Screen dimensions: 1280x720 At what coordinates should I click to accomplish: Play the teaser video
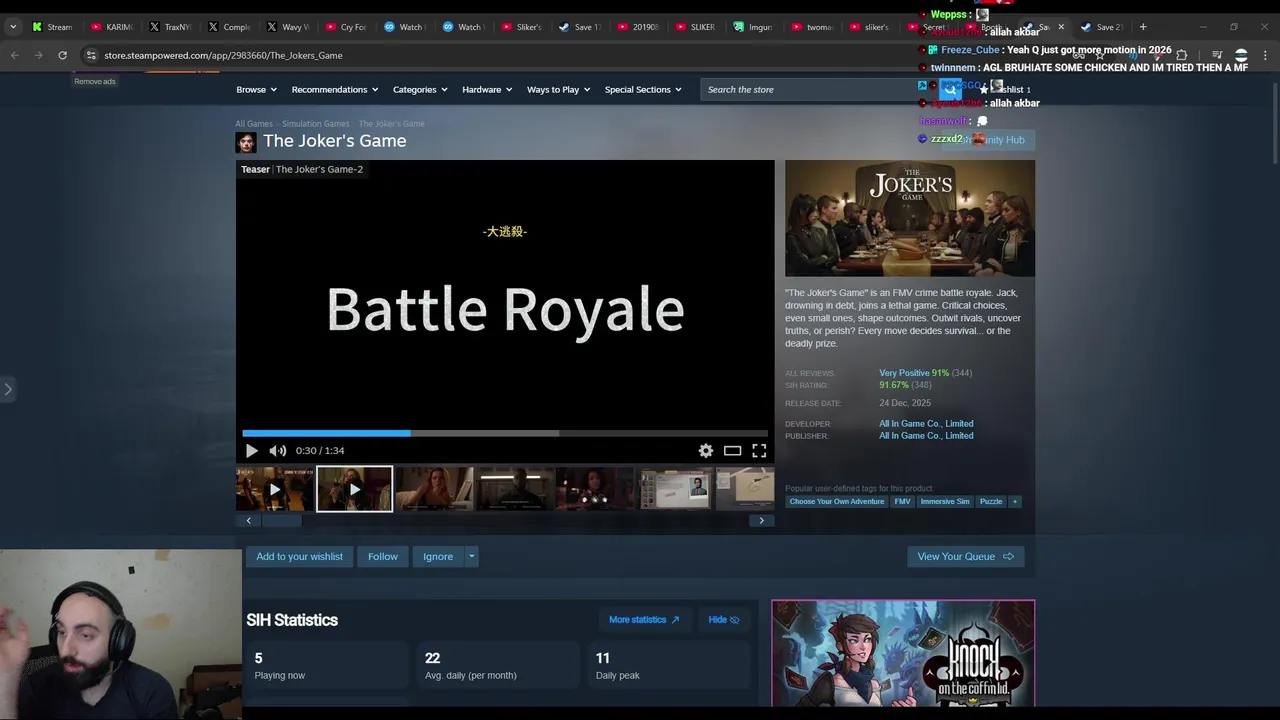(x=252, y=451)
